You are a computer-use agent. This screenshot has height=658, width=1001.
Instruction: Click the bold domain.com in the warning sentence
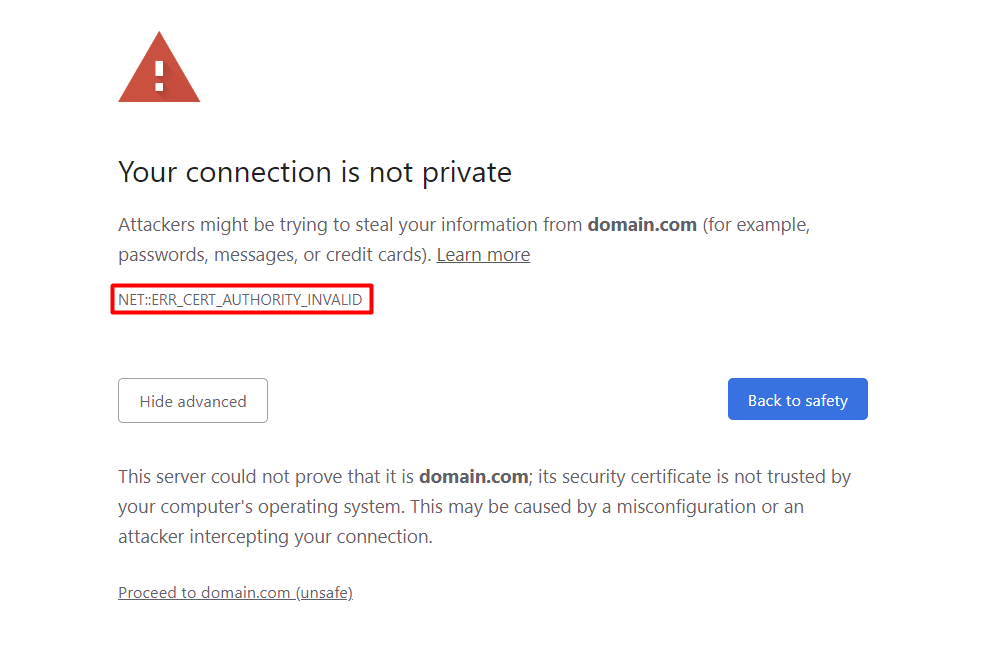pyautogui.click(x=641, y=224)
